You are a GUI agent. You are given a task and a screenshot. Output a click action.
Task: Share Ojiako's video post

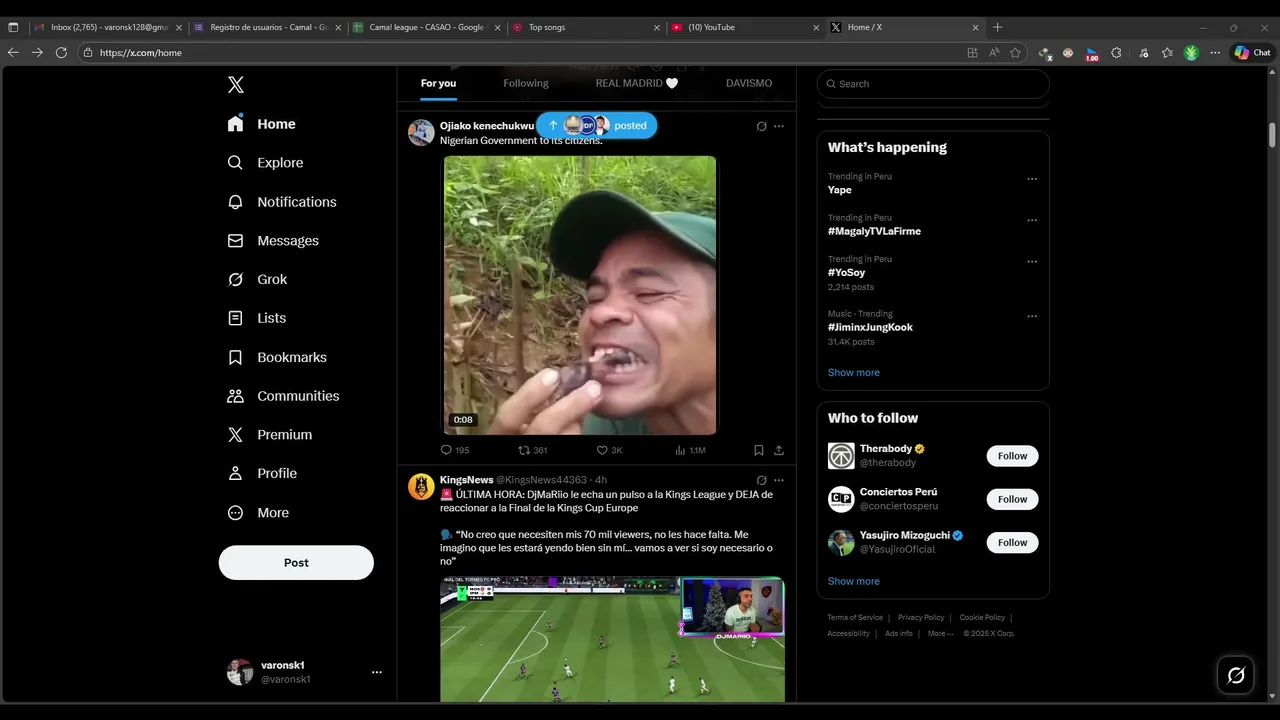[x=779, y=451]
